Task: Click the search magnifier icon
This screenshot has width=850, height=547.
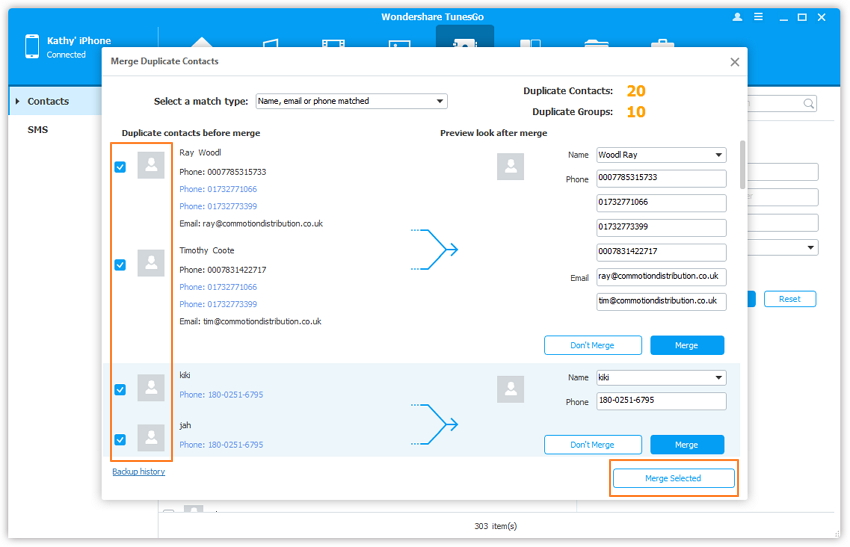Action: coord(808,103)
